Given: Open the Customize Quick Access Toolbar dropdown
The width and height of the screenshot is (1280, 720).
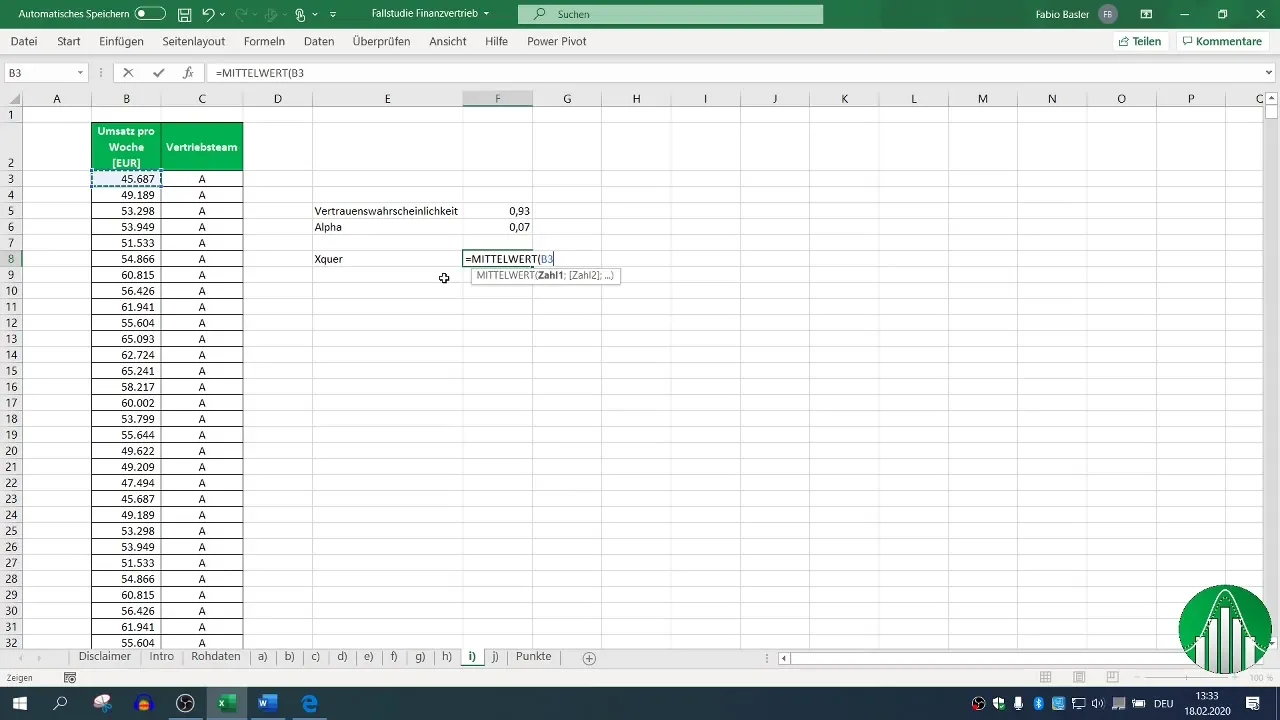Looking at the screenshot, I should tap(333, 14).
